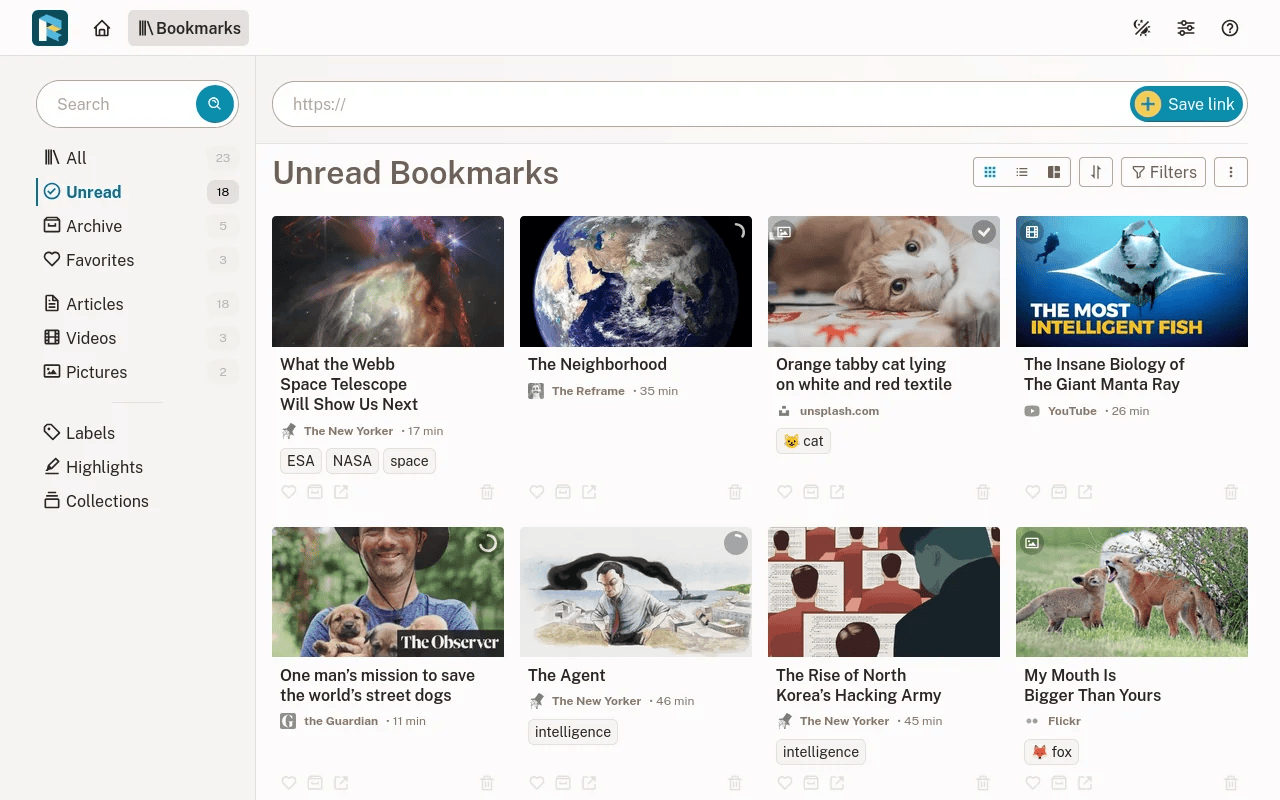The image size is (1280, 800).
Task: Delete the Giant Manta Ray bookmark
Action: point(1231,492)
